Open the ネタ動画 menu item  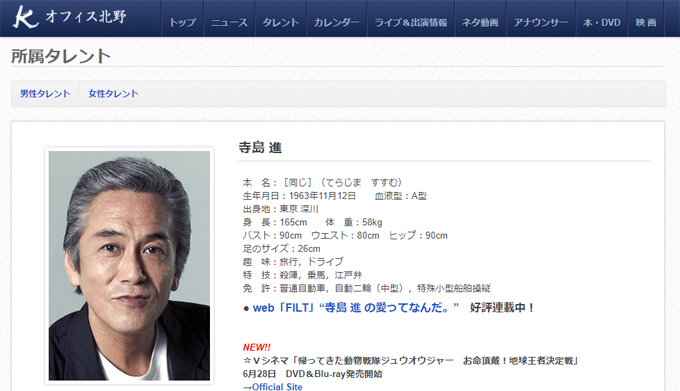pos(480,23)
